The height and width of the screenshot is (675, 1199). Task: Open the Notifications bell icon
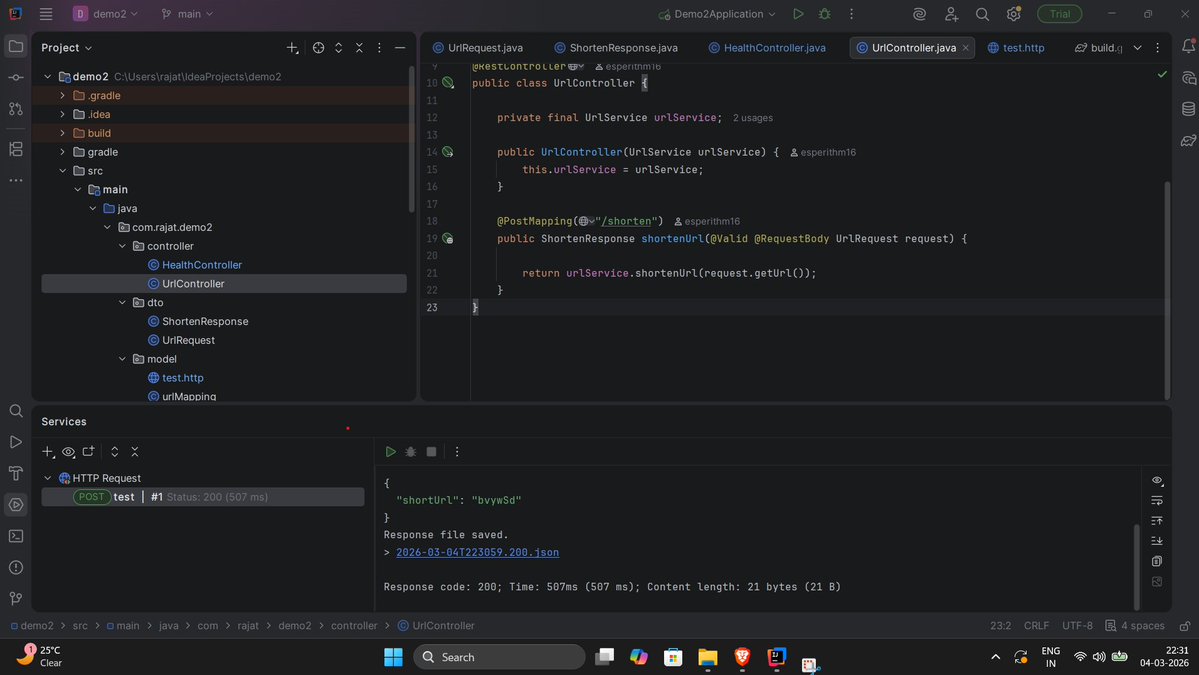point(1188,47)
